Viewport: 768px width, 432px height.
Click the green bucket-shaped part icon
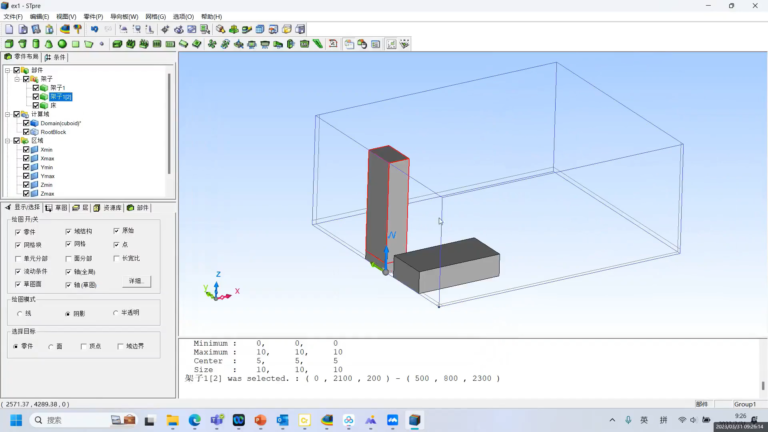pos(22,44)
